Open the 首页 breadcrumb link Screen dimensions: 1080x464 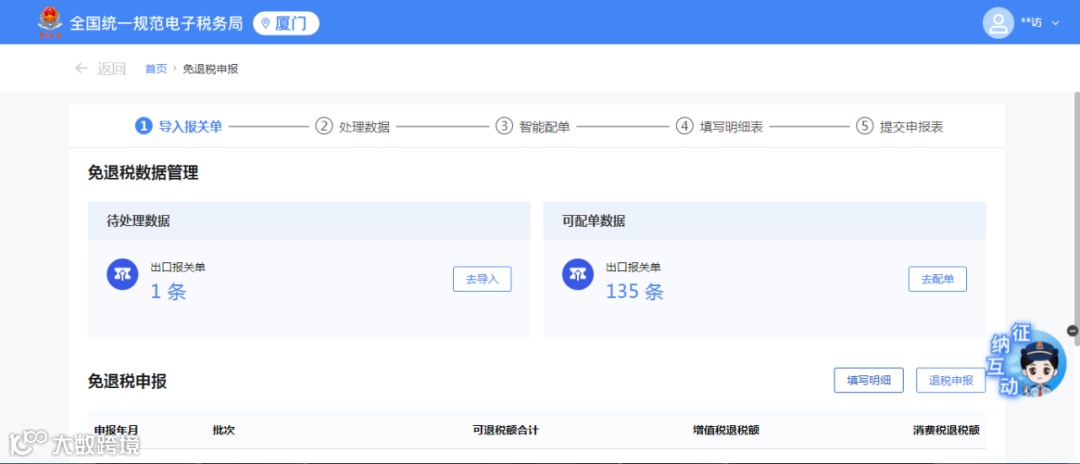point(156,69)
